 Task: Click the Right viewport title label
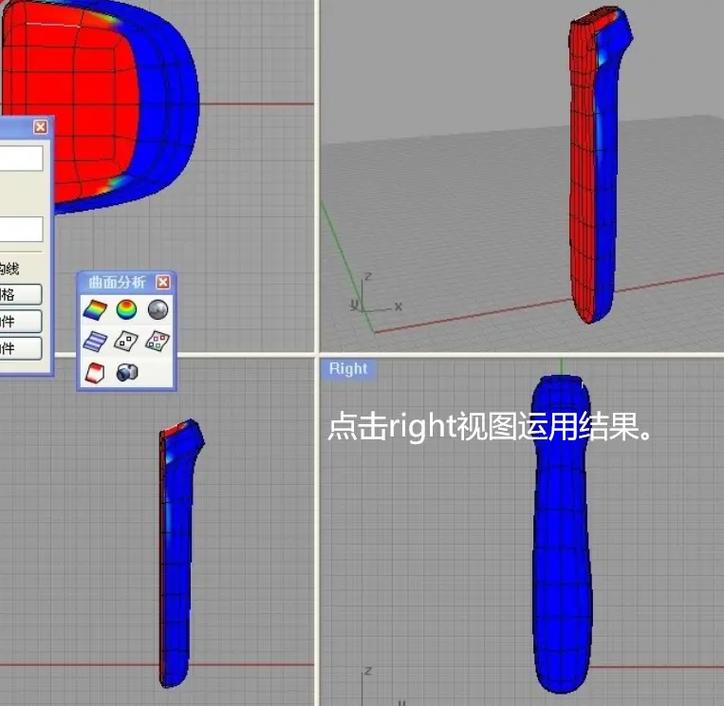348,369
